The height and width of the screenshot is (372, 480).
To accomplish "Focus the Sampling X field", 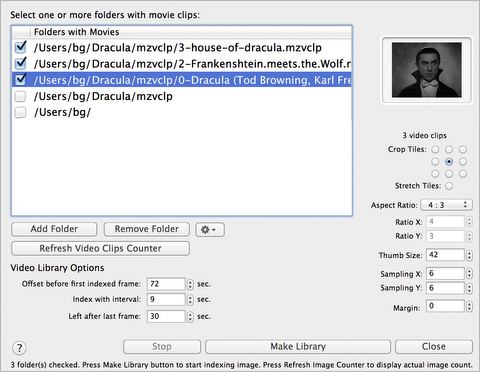I will (445, 273).
